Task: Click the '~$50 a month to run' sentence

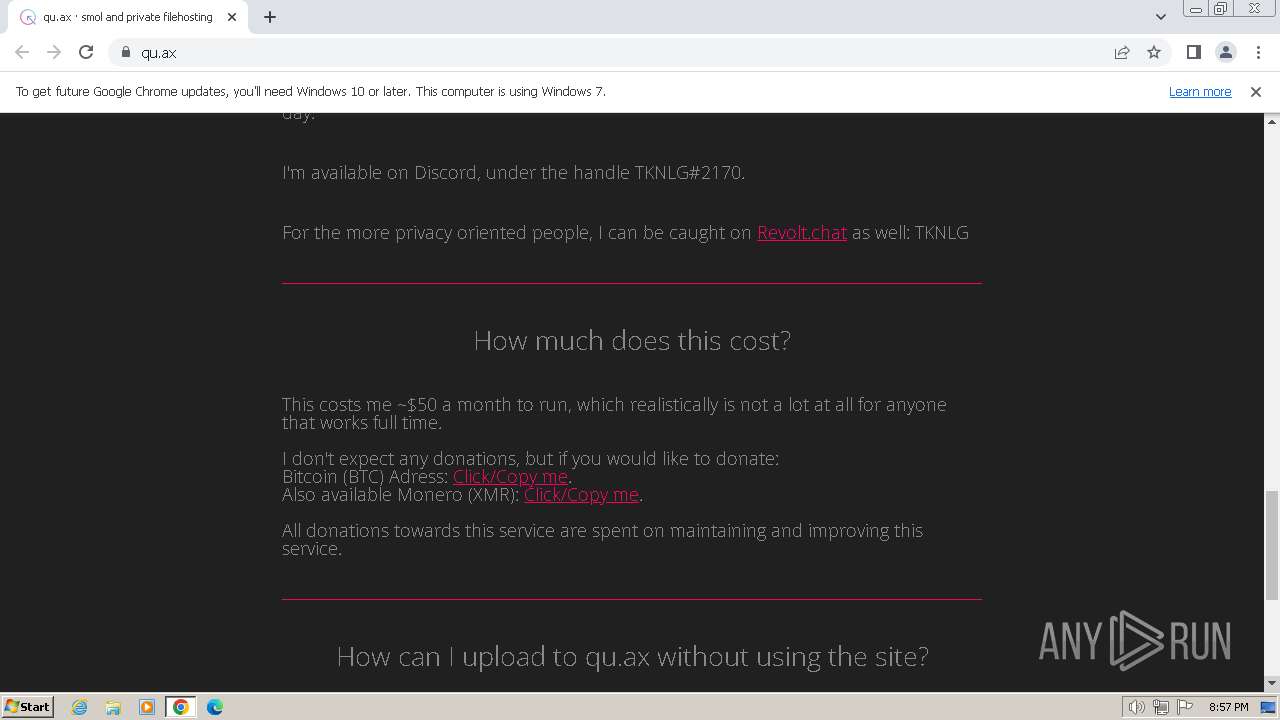Action: pyautogui.click(x=614, y=413)
